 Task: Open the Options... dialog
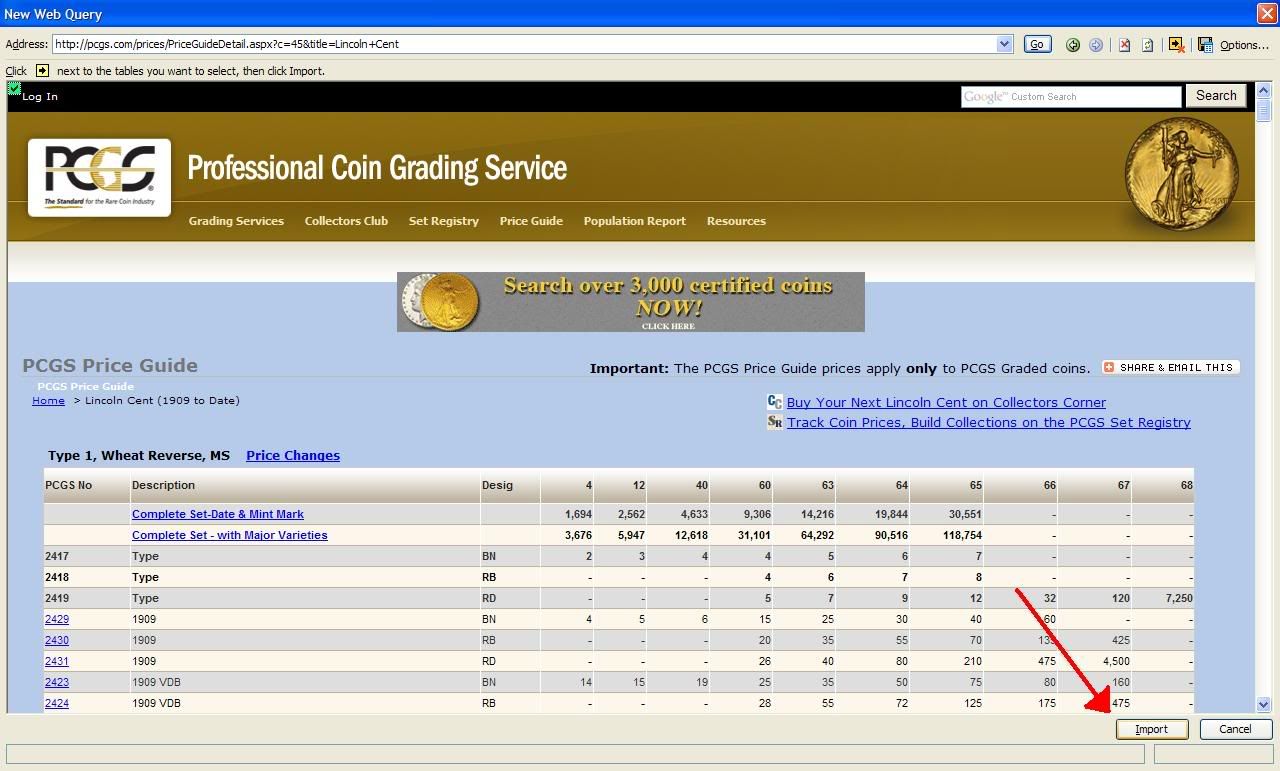click(1244, 45)
